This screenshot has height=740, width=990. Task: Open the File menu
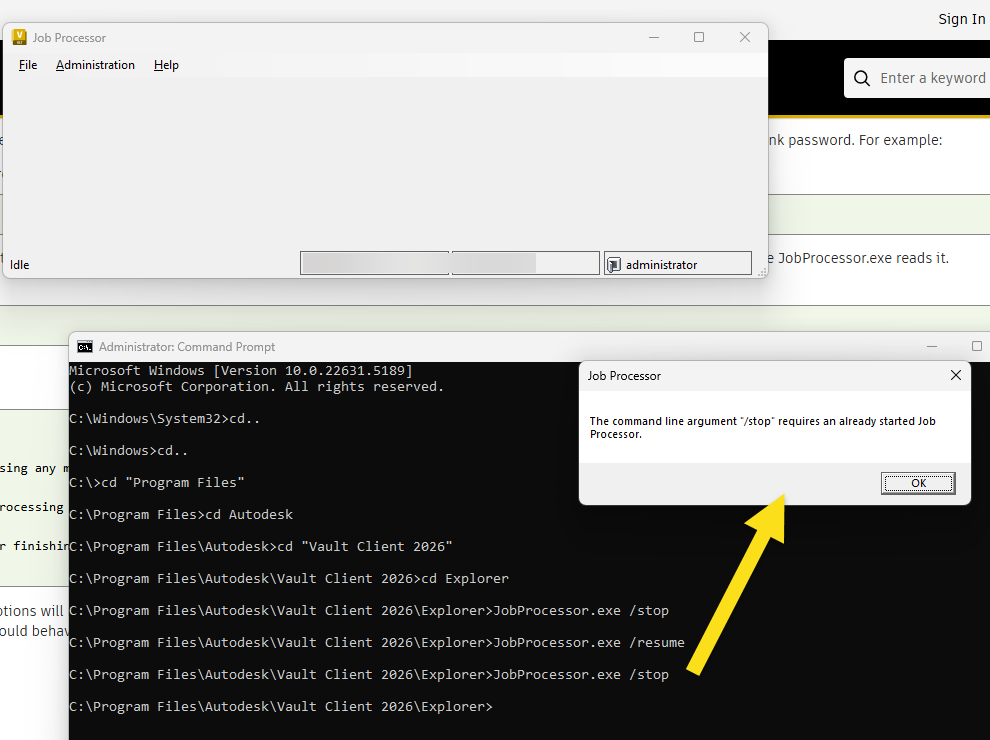tap(27, 65)
